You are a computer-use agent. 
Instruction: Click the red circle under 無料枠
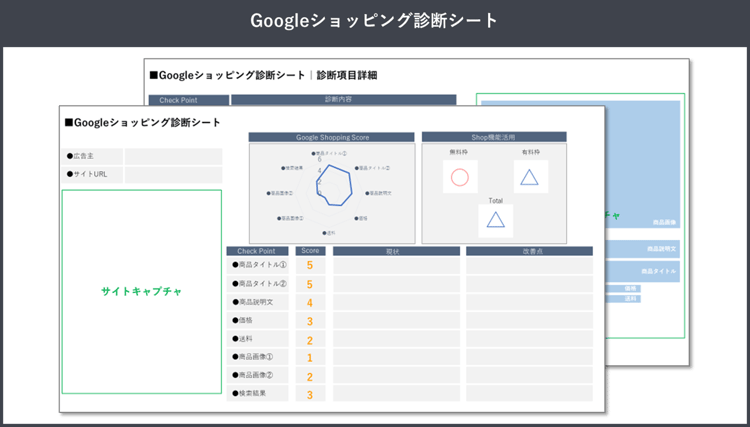coord(460,177)
